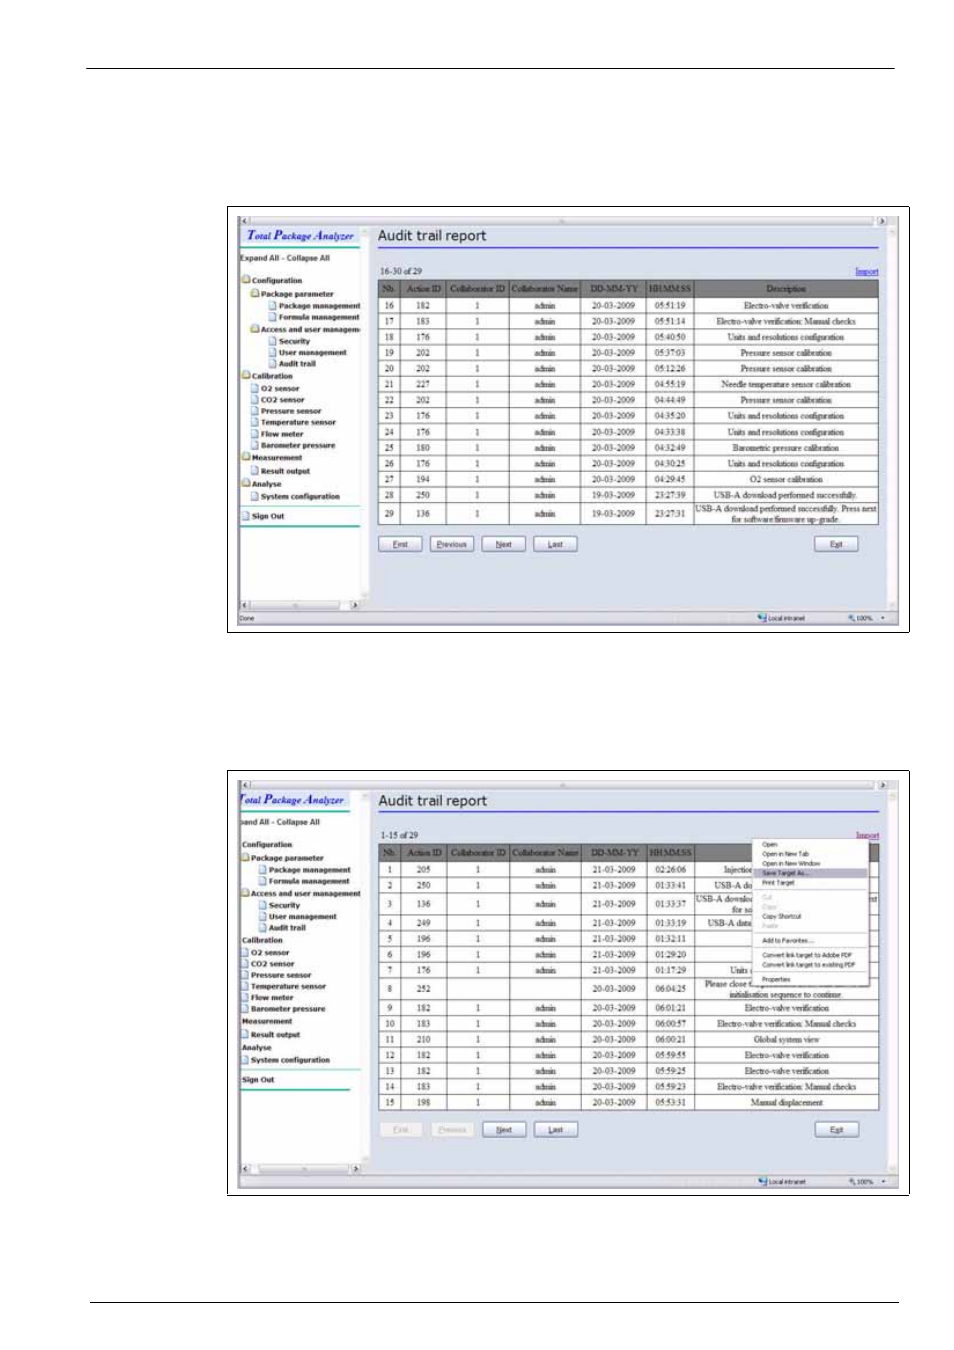Choose Save Target As... in context menu
Screen dimensions: 954x1350
coord(811,873)
